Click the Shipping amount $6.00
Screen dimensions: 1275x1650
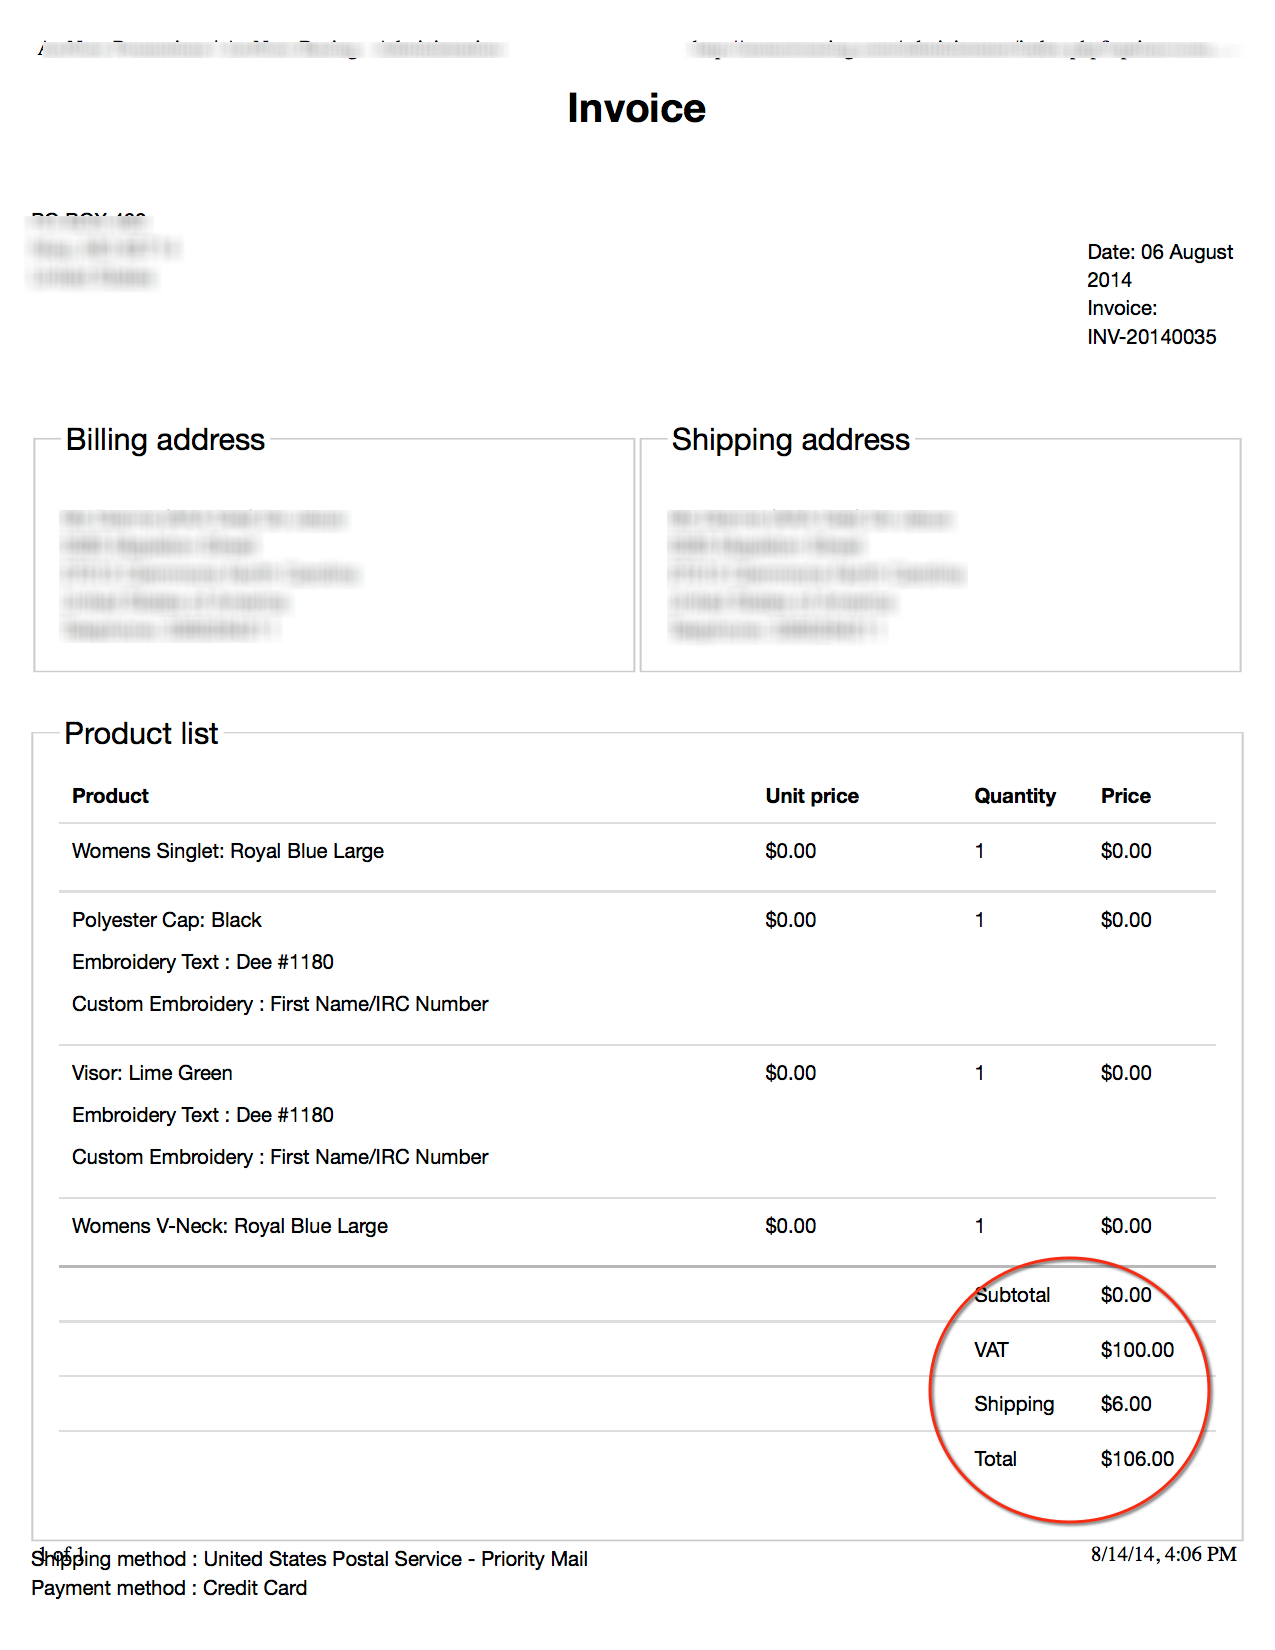point(1126,1404)
